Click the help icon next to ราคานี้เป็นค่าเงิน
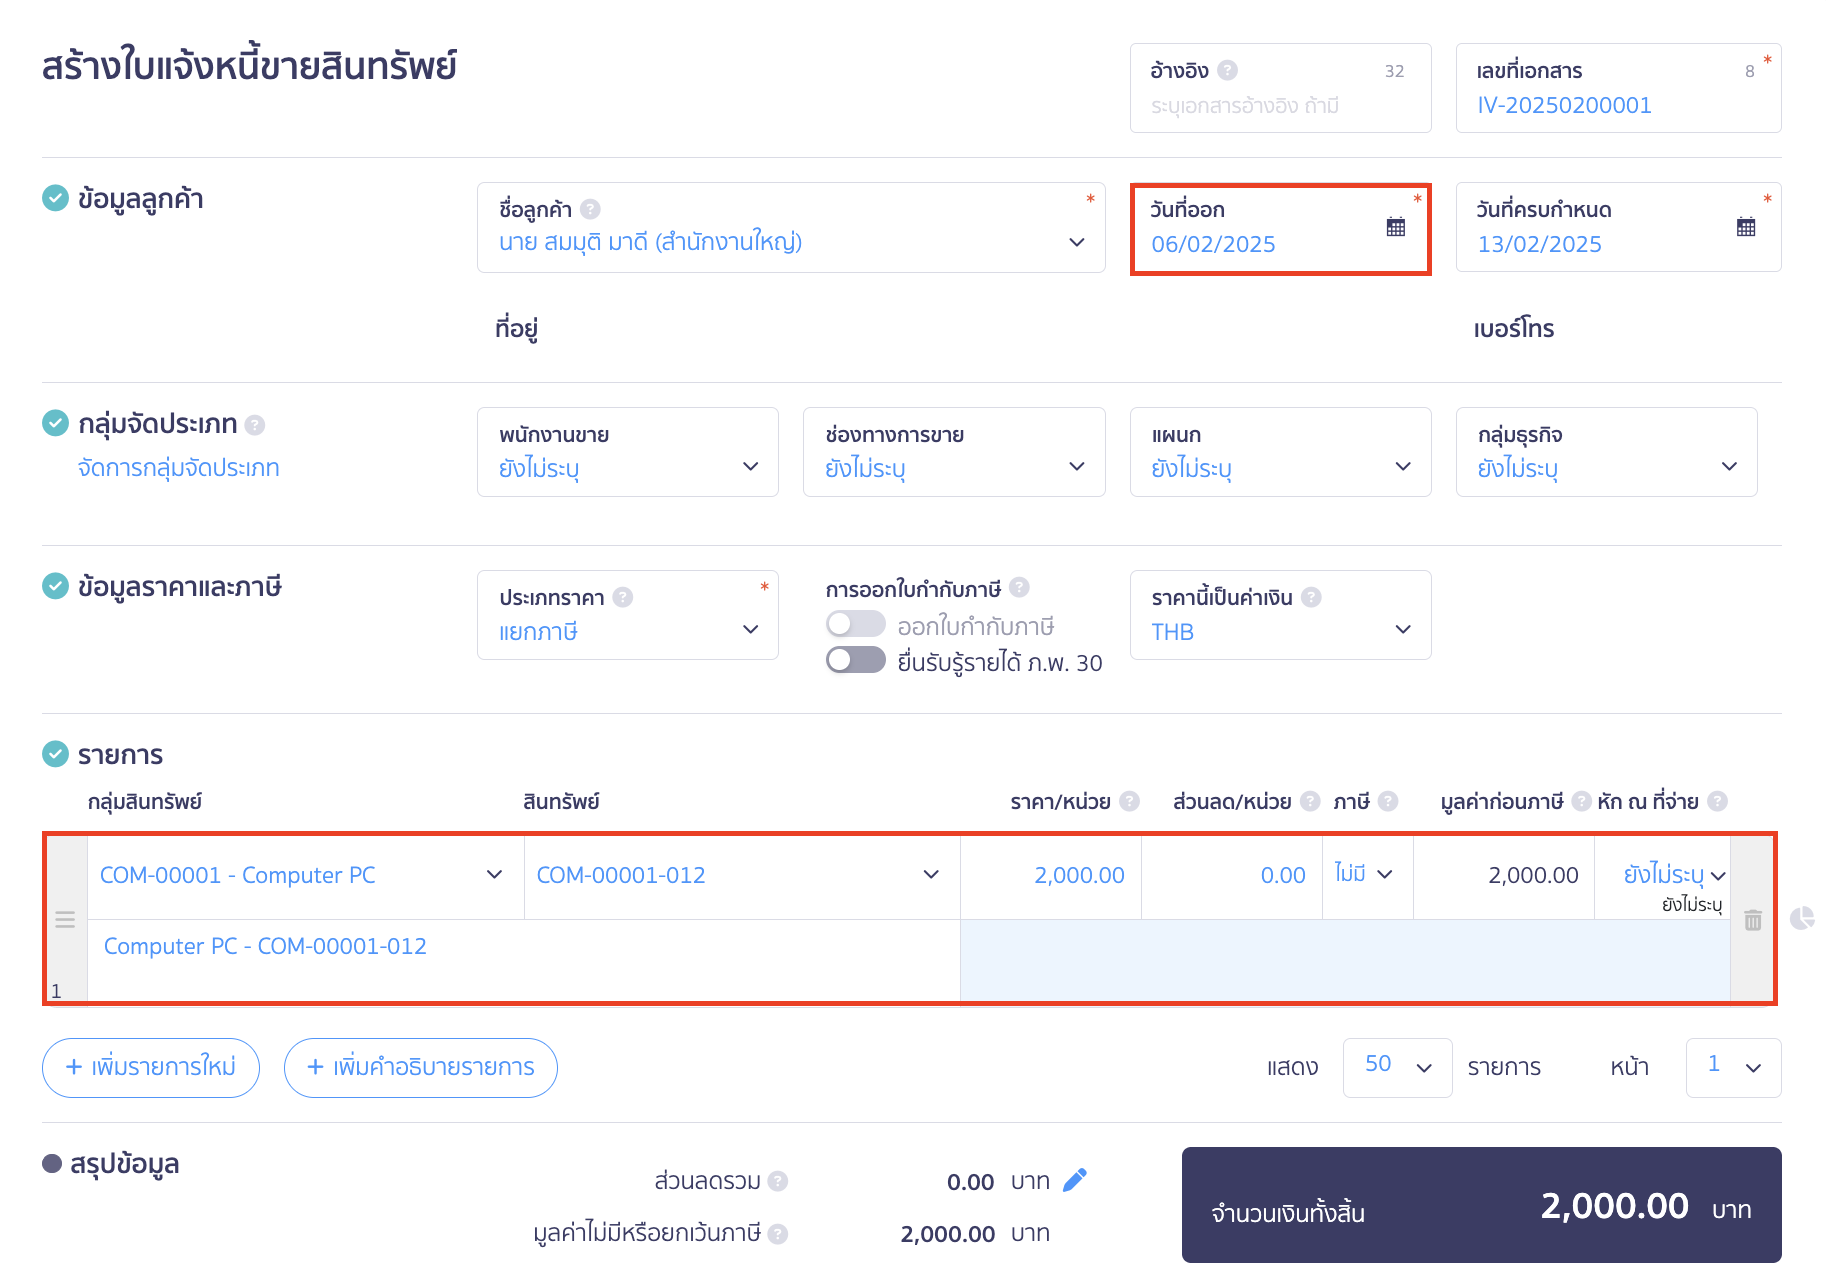The height and width of the screenshot is (1280, 1826). pos(1311,597)
